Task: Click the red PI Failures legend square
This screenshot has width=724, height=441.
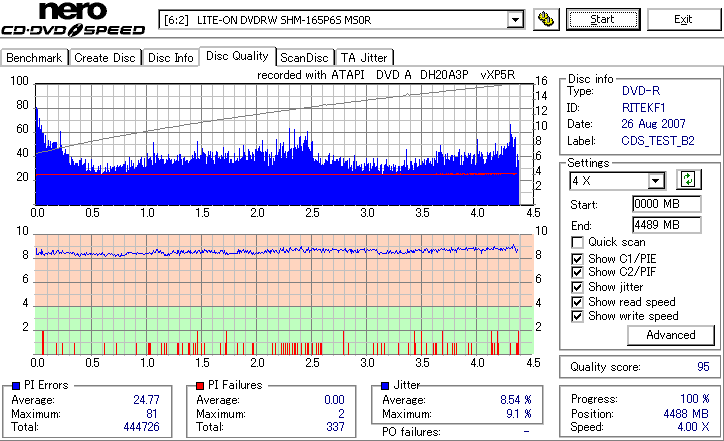Action: [x=200, y=386]
